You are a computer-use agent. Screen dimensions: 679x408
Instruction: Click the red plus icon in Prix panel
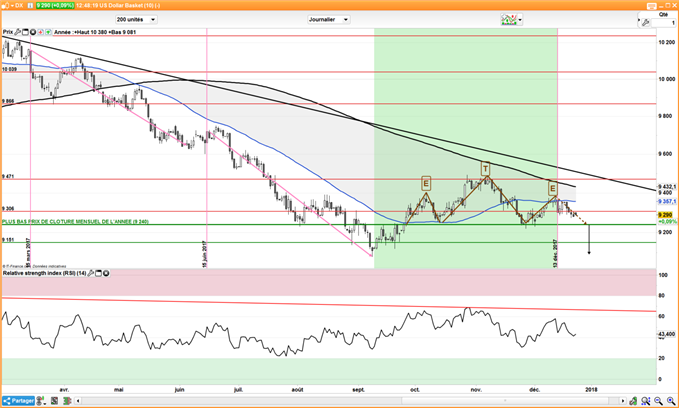point(41,32)
